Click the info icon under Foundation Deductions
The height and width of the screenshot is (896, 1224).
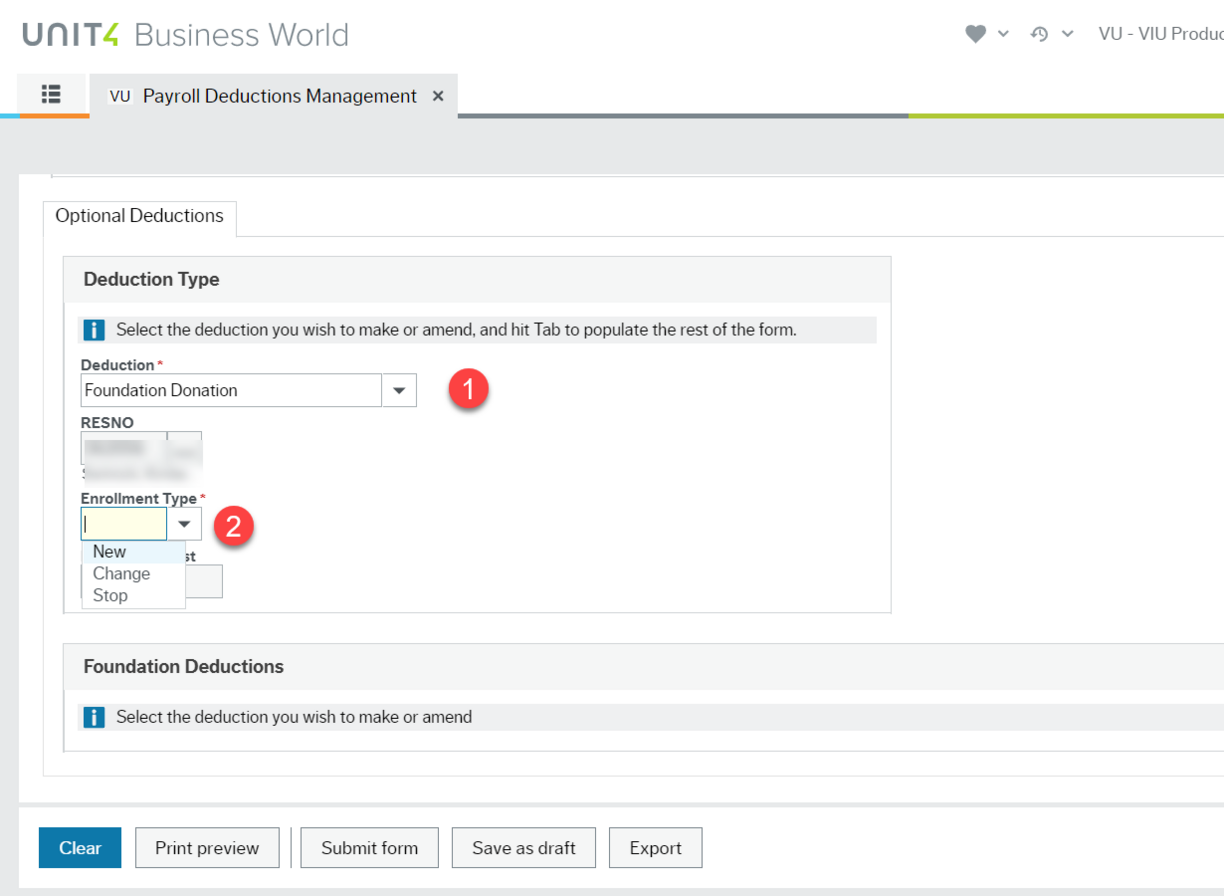pos(94,717)
